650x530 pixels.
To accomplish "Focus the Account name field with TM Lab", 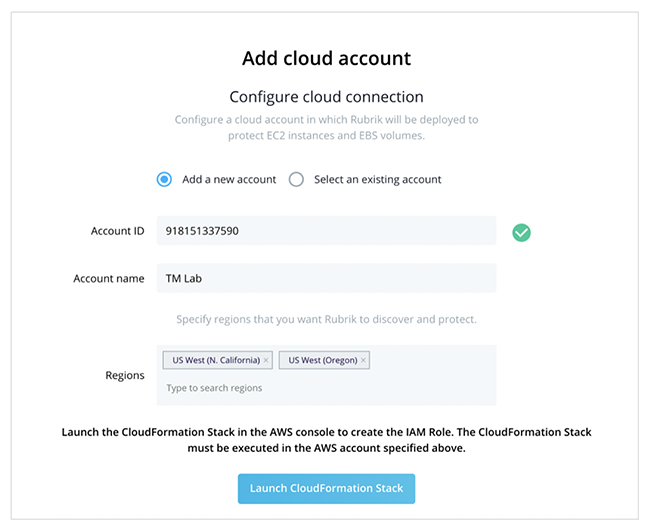I will [326, 278].
